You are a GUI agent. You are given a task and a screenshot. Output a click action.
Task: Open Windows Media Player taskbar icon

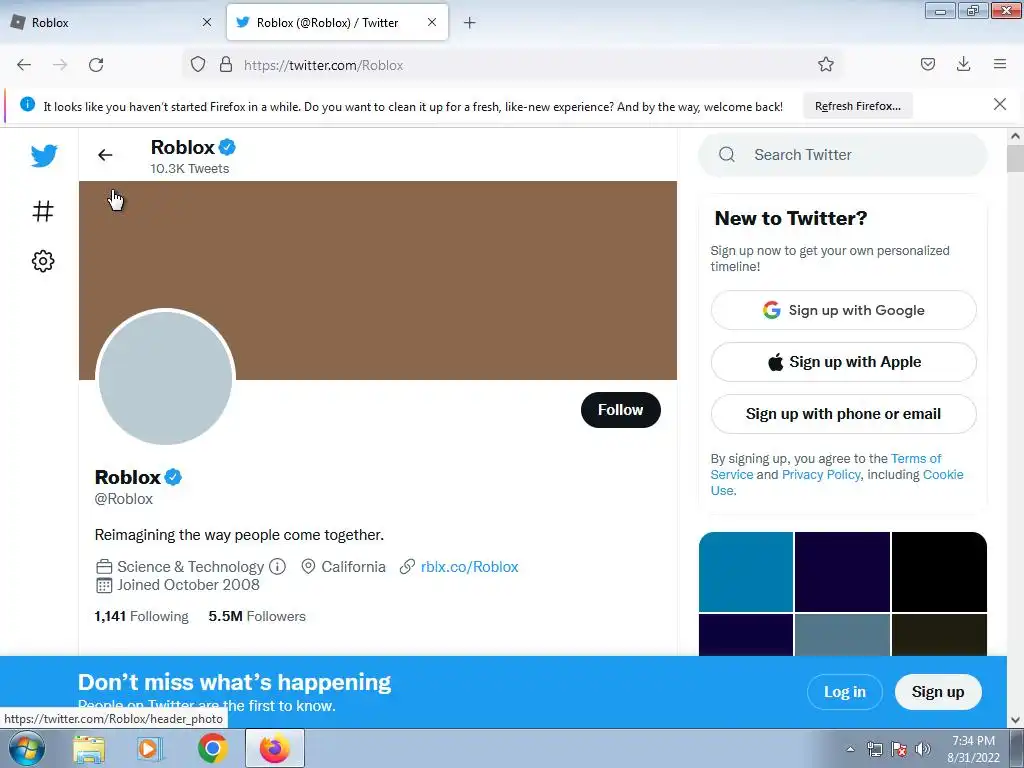tap(150, 748)
